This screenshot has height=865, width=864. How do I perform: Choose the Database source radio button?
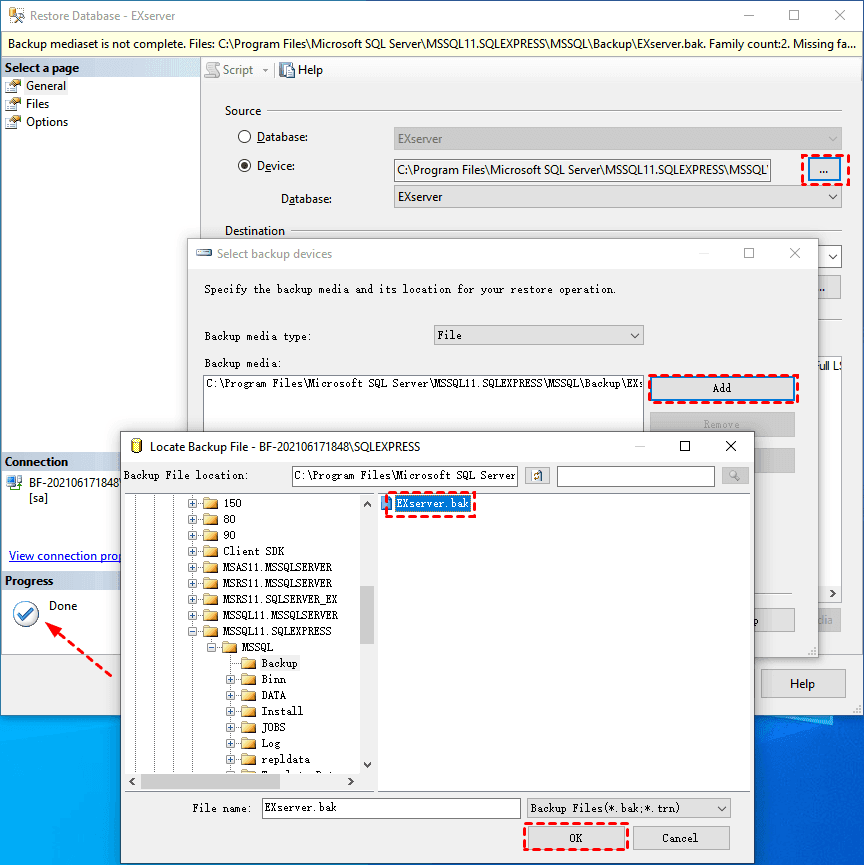tap(244, 137)
